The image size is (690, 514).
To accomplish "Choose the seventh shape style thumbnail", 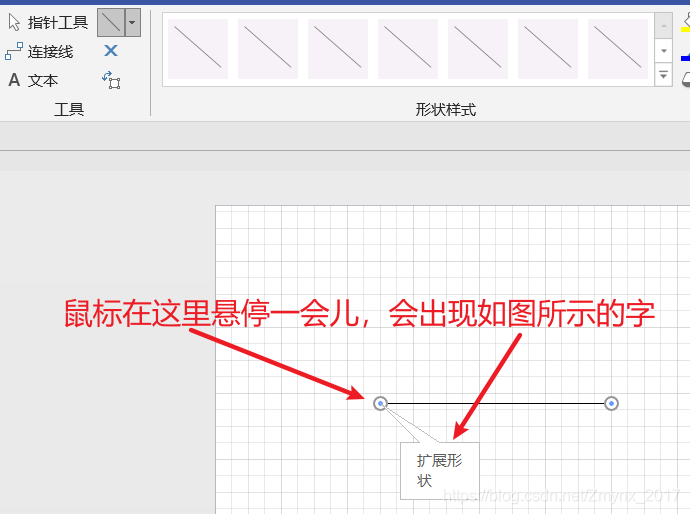I will 618,49.
